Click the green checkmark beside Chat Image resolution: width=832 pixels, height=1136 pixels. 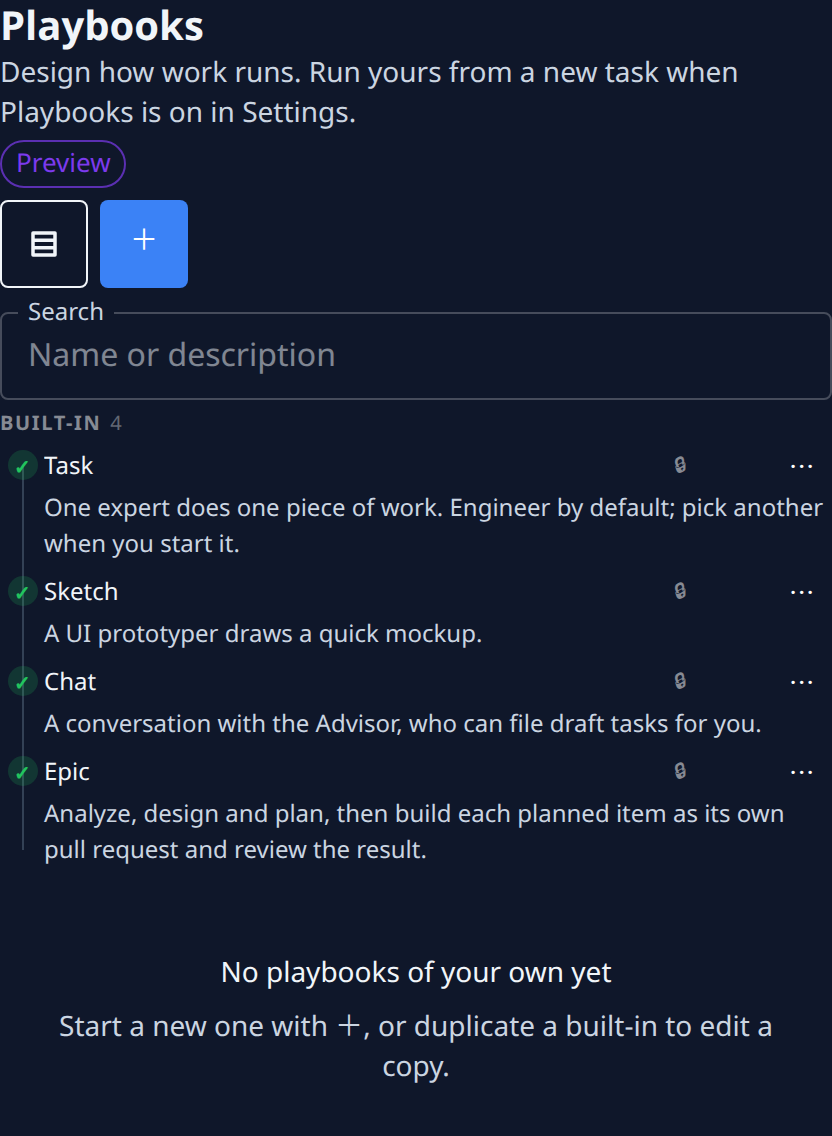point(22,682)
